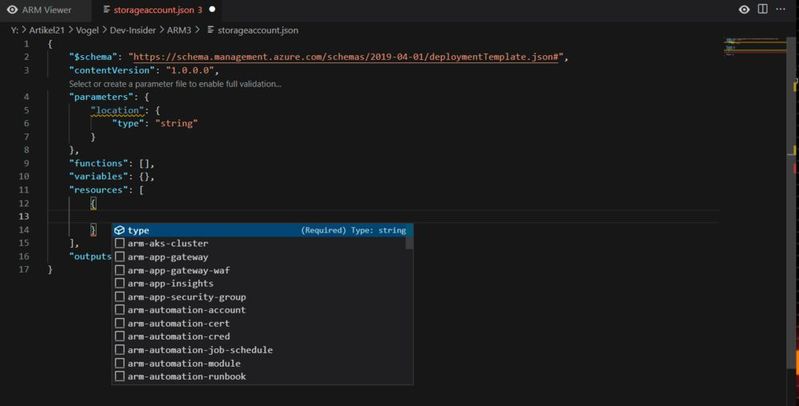The image size is (799, 406).
Task: Click snippet icon for arm-aks-cluster
Action: (120, 244)
